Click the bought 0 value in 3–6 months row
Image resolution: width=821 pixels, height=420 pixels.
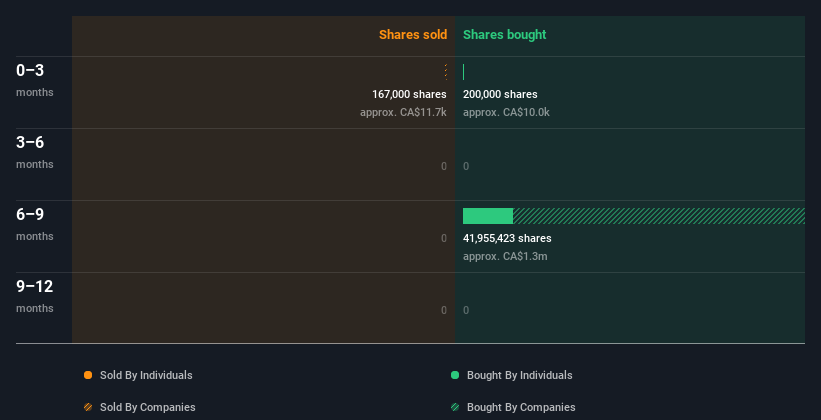(466, 167)
